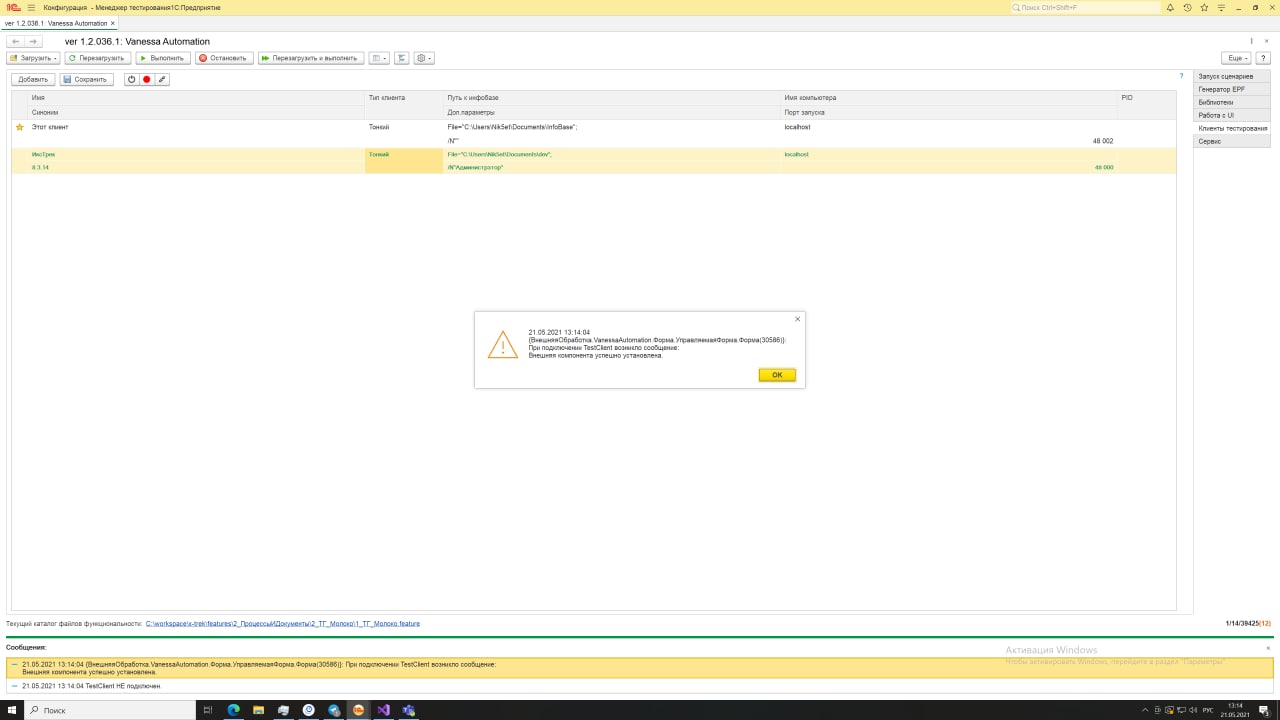This screenshot has height=720, width=1280.
Task: Open the 1C main hamburger menu
Action: 31,7
